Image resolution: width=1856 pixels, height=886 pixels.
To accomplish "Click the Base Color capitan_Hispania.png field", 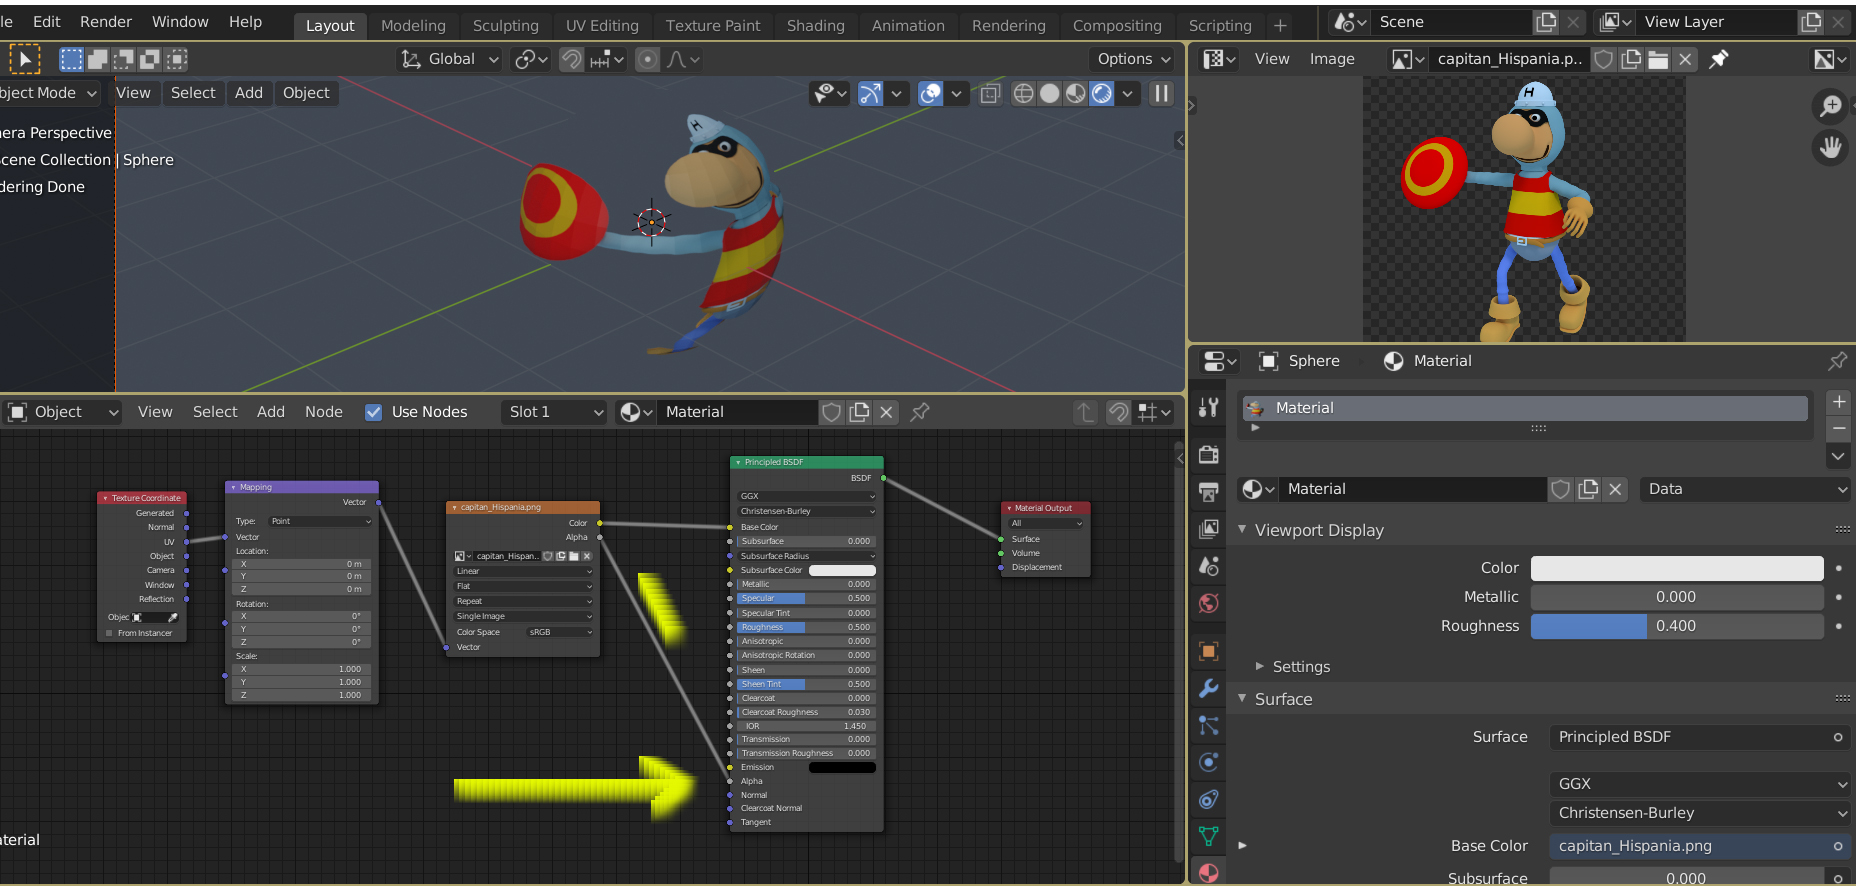I will point(1690,846).
